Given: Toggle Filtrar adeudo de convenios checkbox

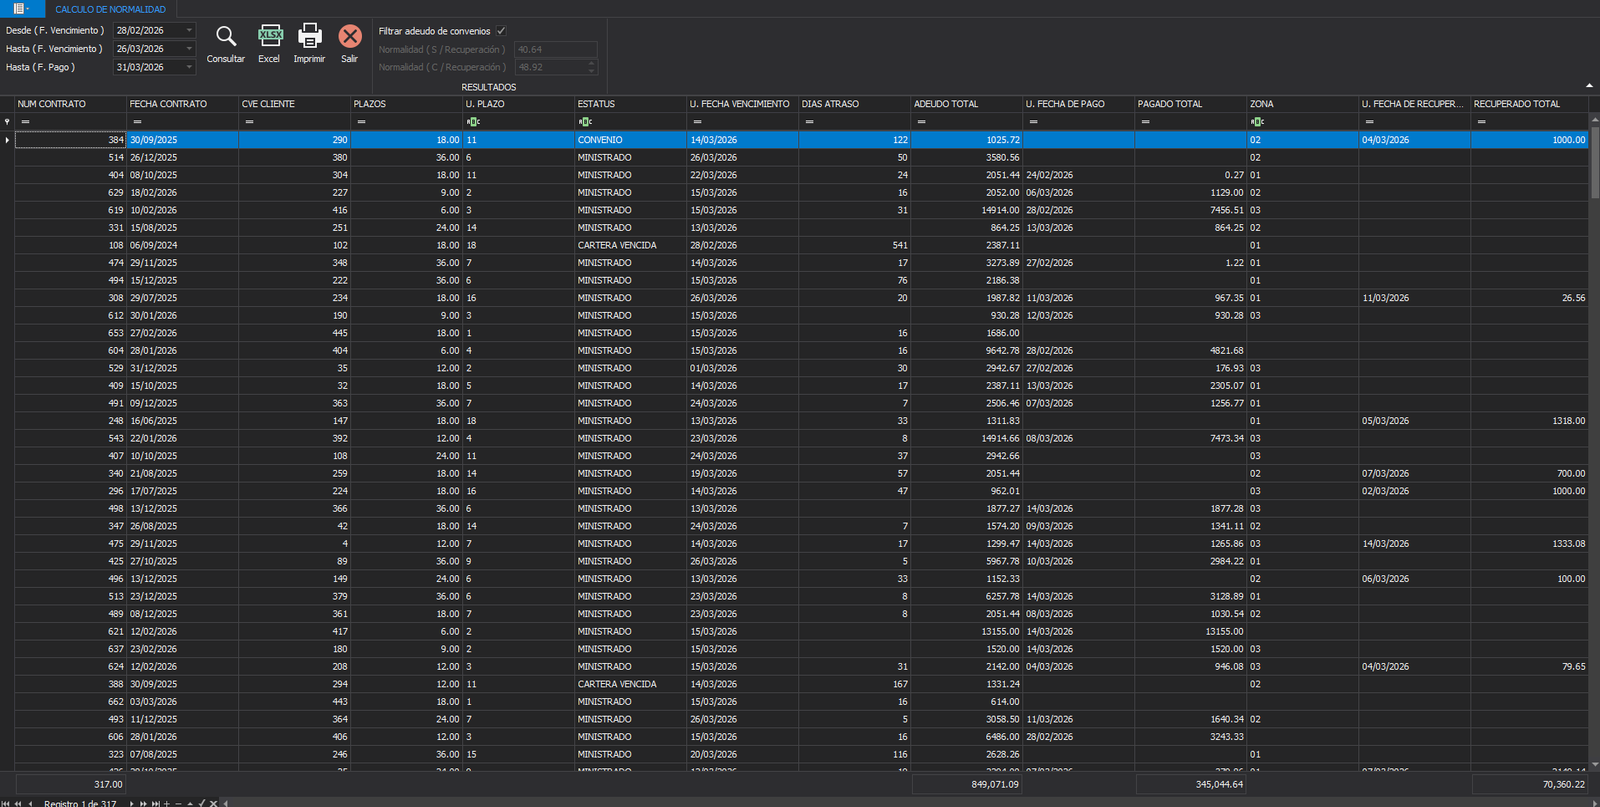Looking at the screenshot, I should pos(501,31).
